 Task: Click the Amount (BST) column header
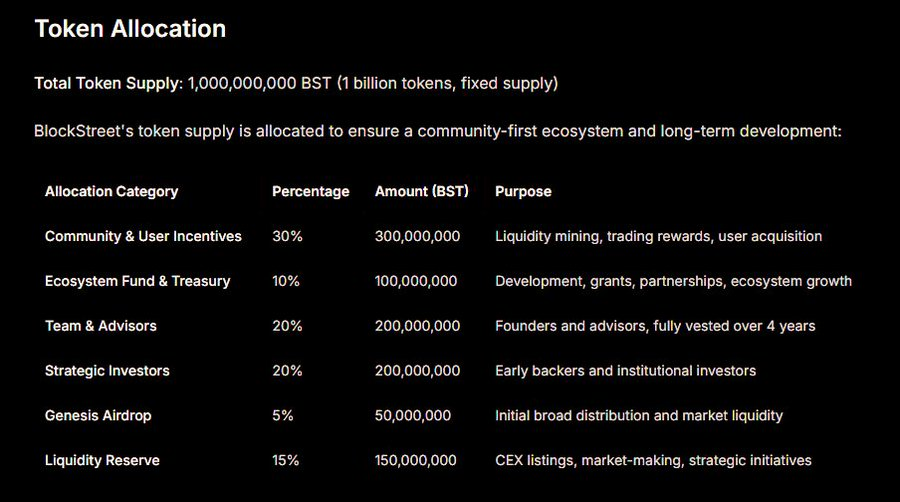click(421, 191)
